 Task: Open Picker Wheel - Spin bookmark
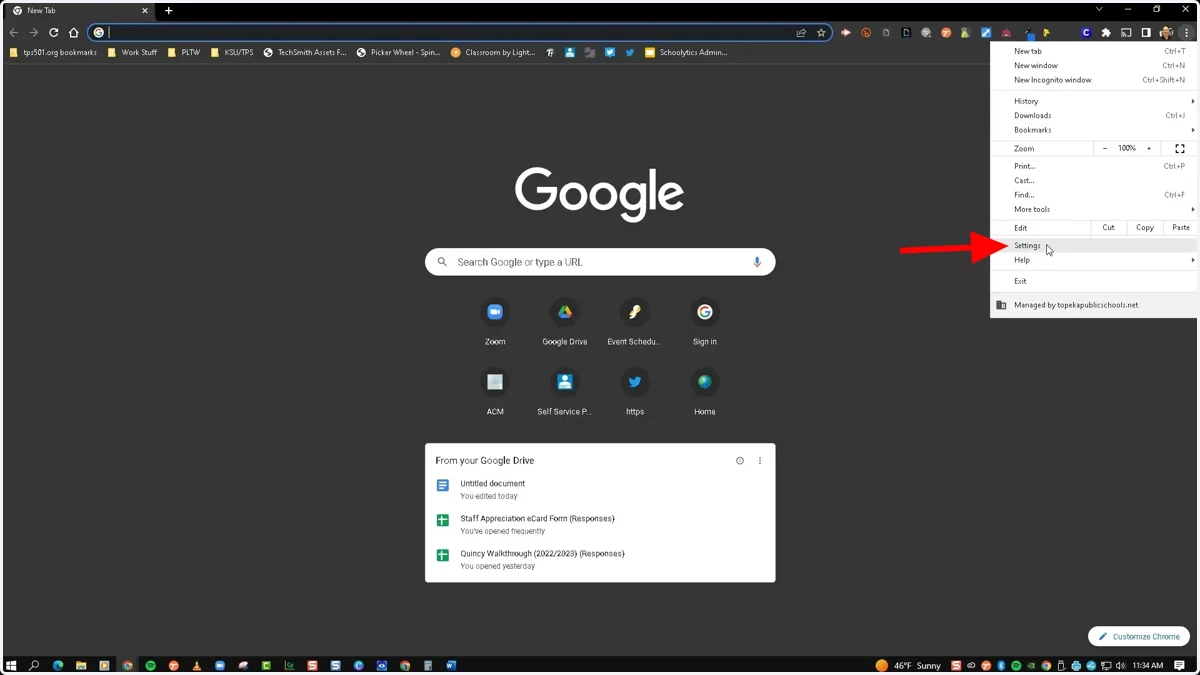[x=399, y=53]
